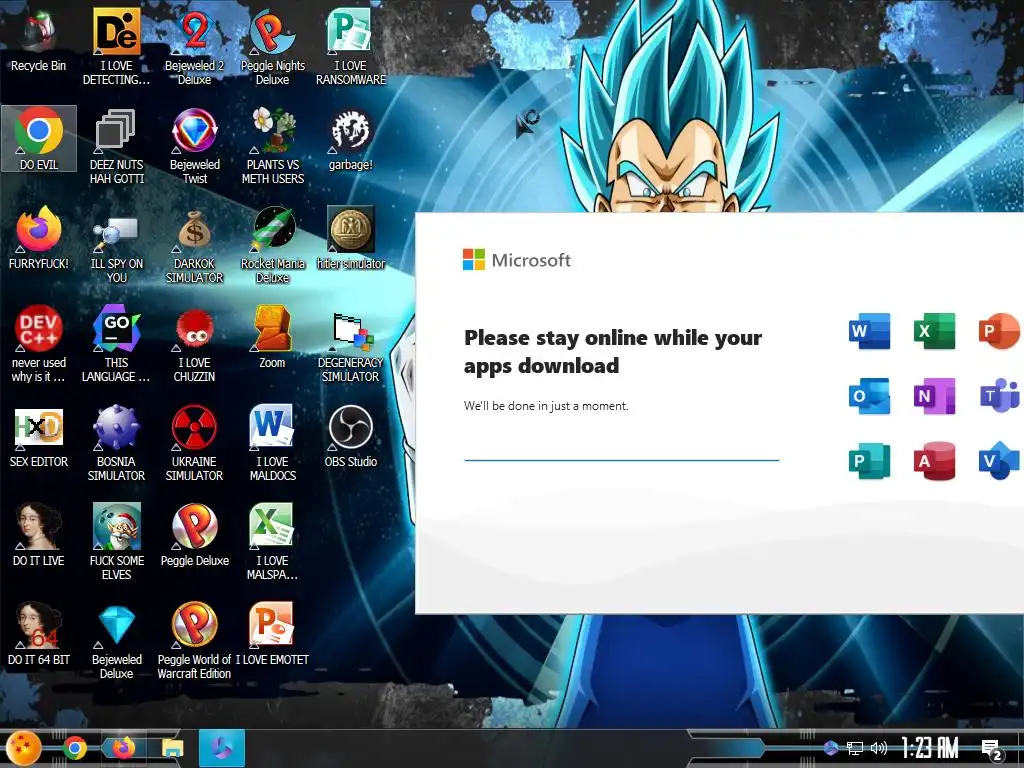
Task: Click the download progress bar in installer
Action: [621, 460]
